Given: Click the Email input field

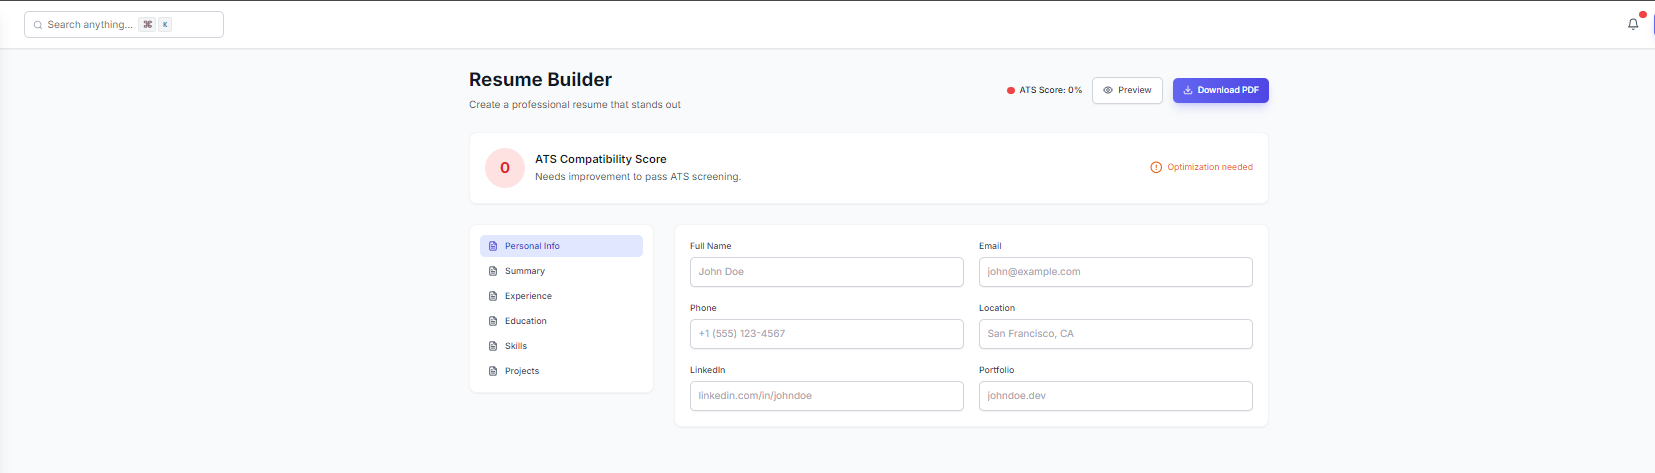Looking at the screenshot, I should coord(1116,272).
